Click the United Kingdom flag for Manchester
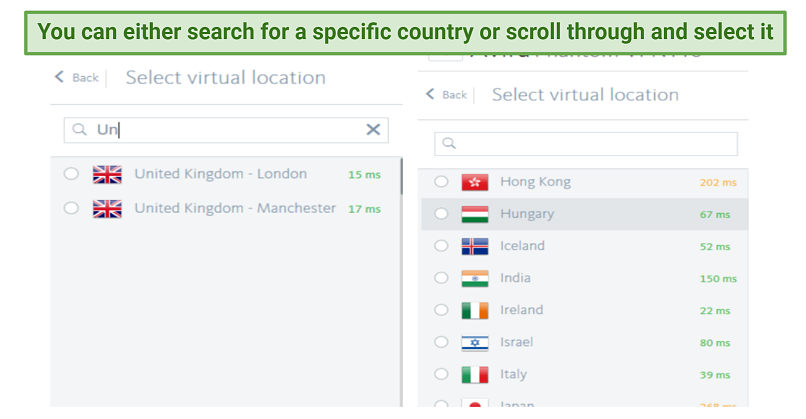 (107, 209)
